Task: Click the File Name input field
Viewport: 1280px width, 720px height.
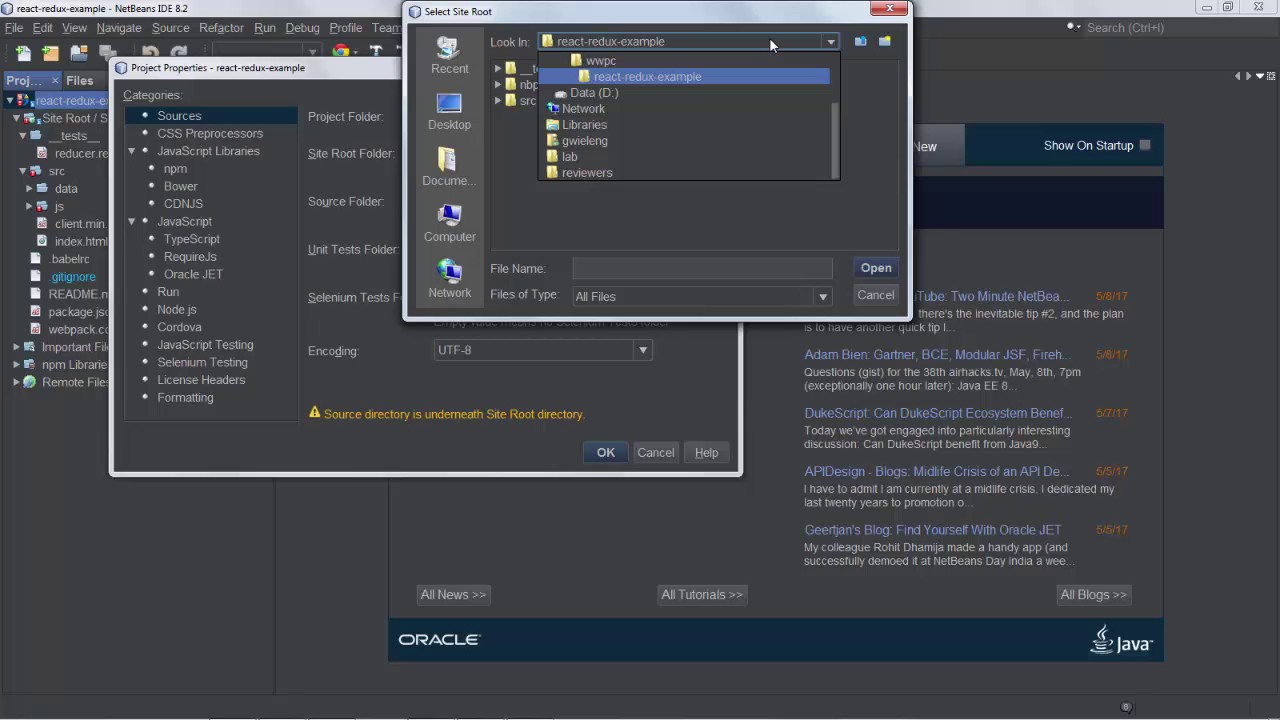Action: pos(702,268)
